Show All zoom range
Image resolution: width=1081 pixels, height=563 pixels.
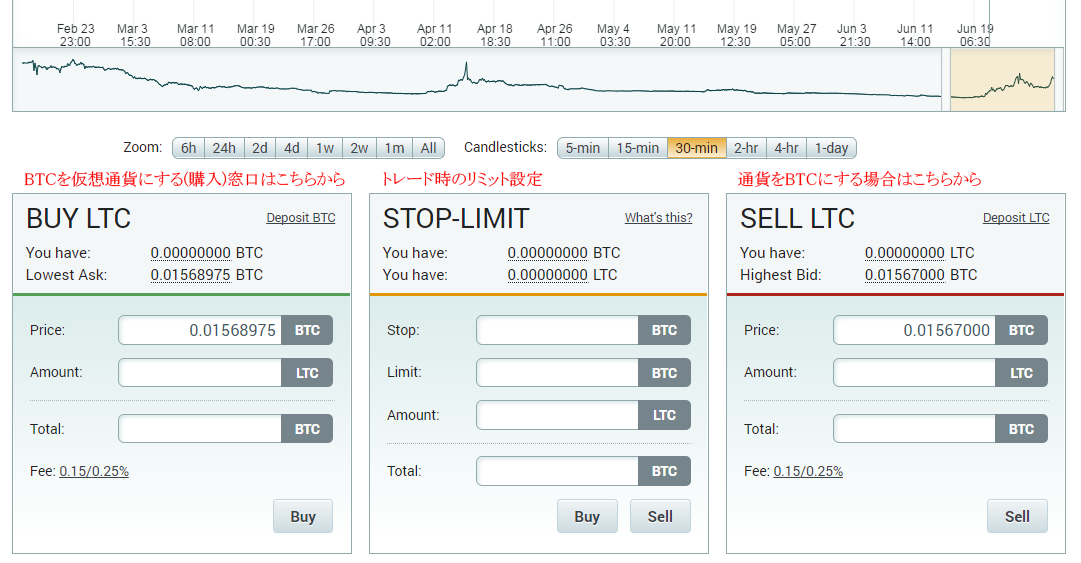pos(428,148)
